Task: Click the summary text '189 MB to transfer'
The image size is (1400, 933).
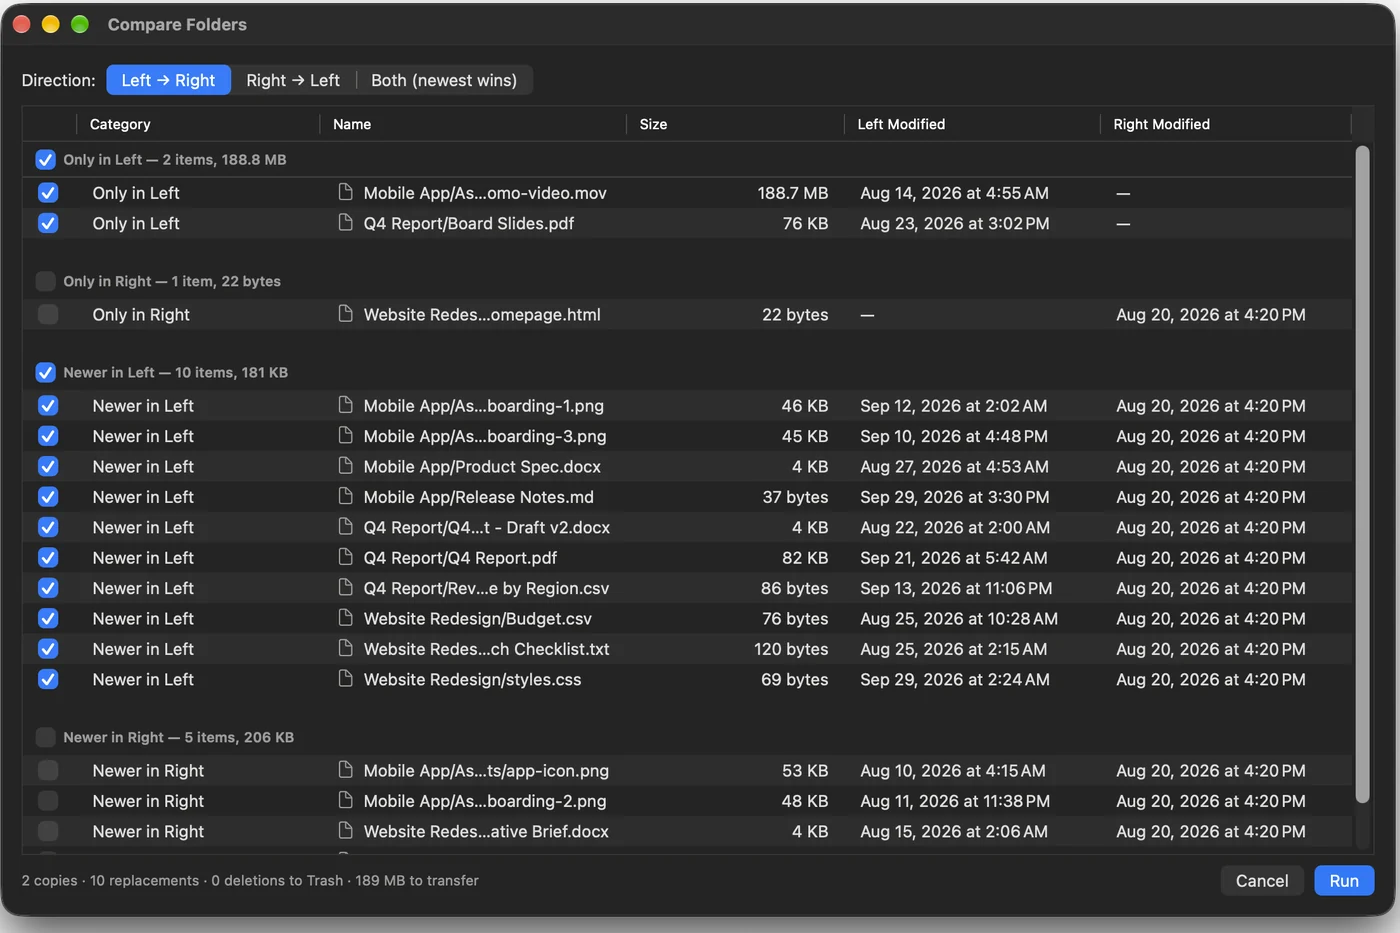Action: tap(417, 881)
